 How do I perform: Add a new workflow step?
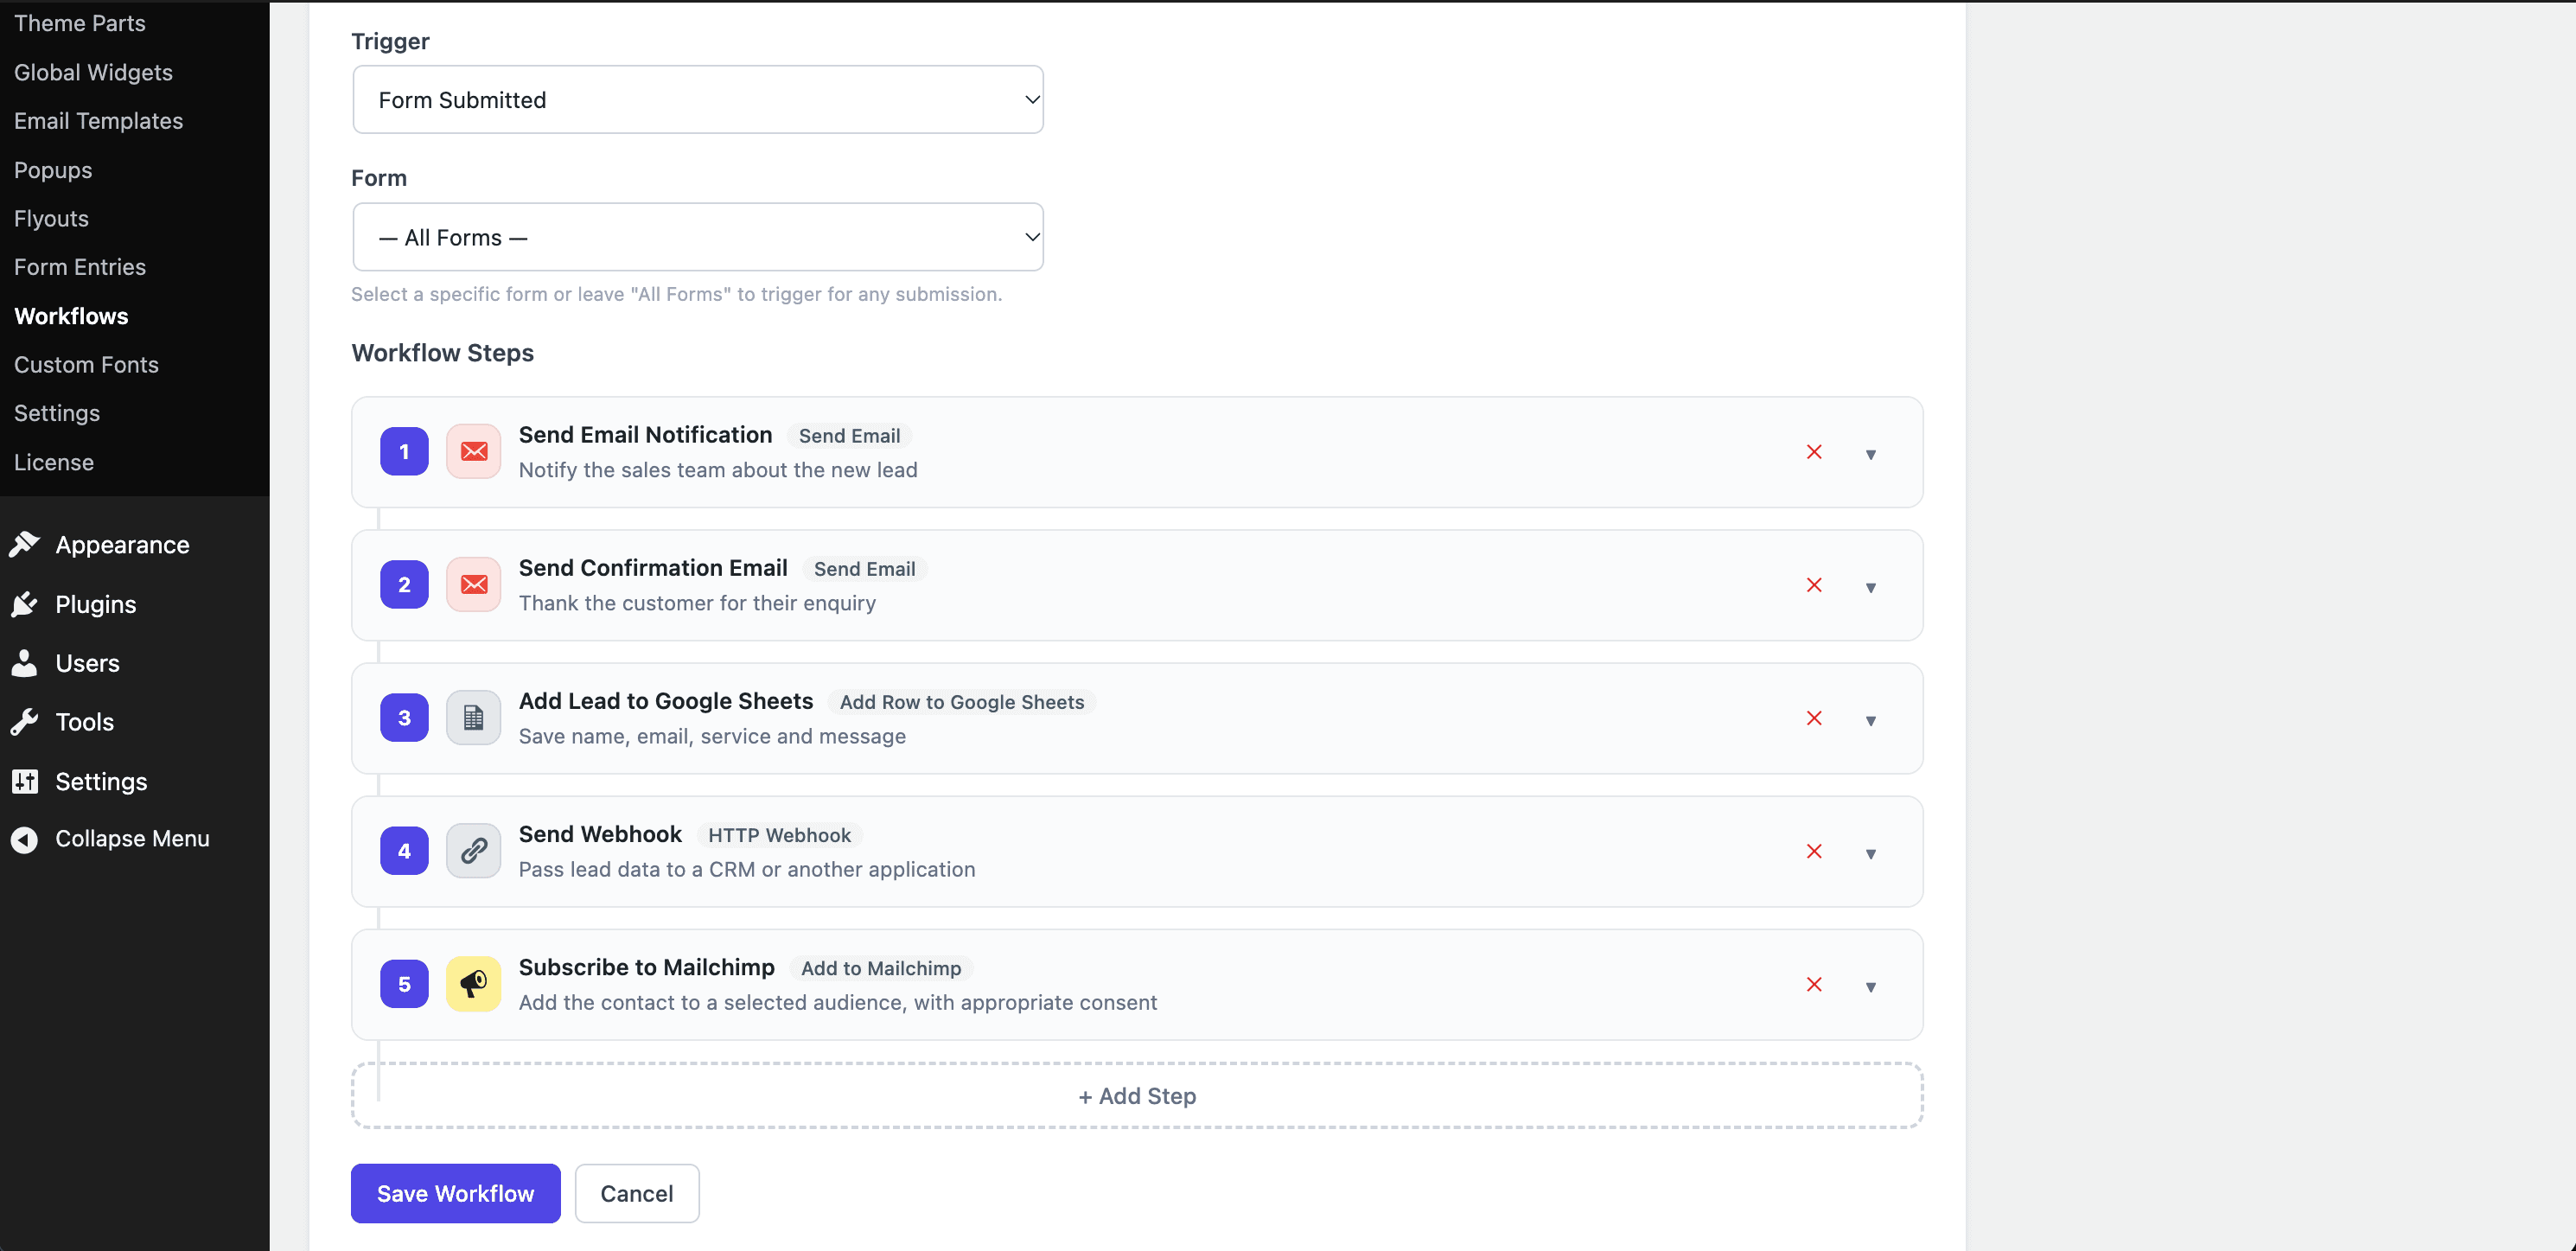[x=1137, y=1096]
